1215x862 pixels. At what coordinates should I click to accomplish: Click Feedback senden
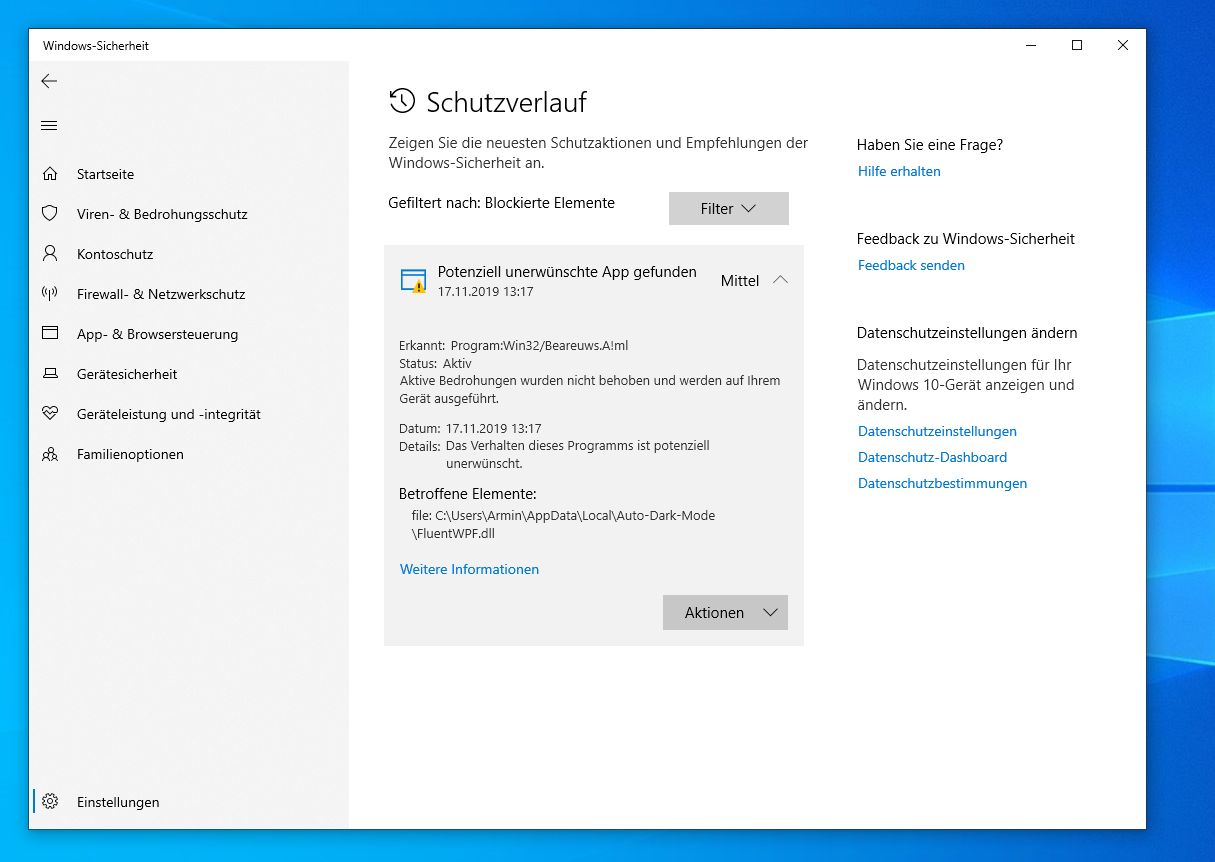[x=911, y=265]
